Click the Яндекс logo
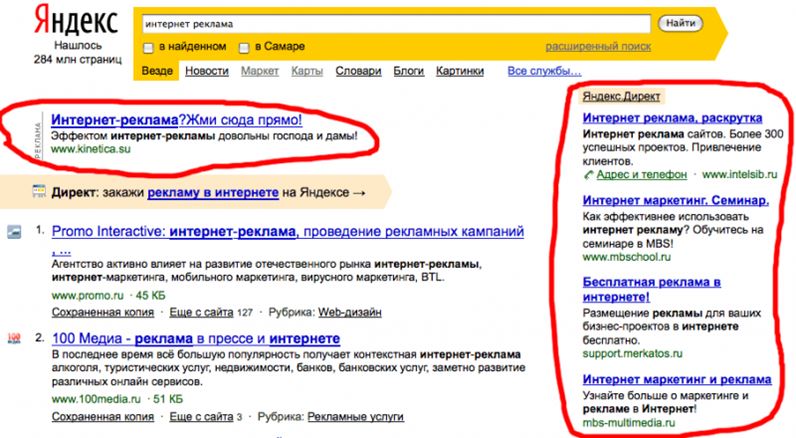The image size is (796, 438). click(75, 21)
